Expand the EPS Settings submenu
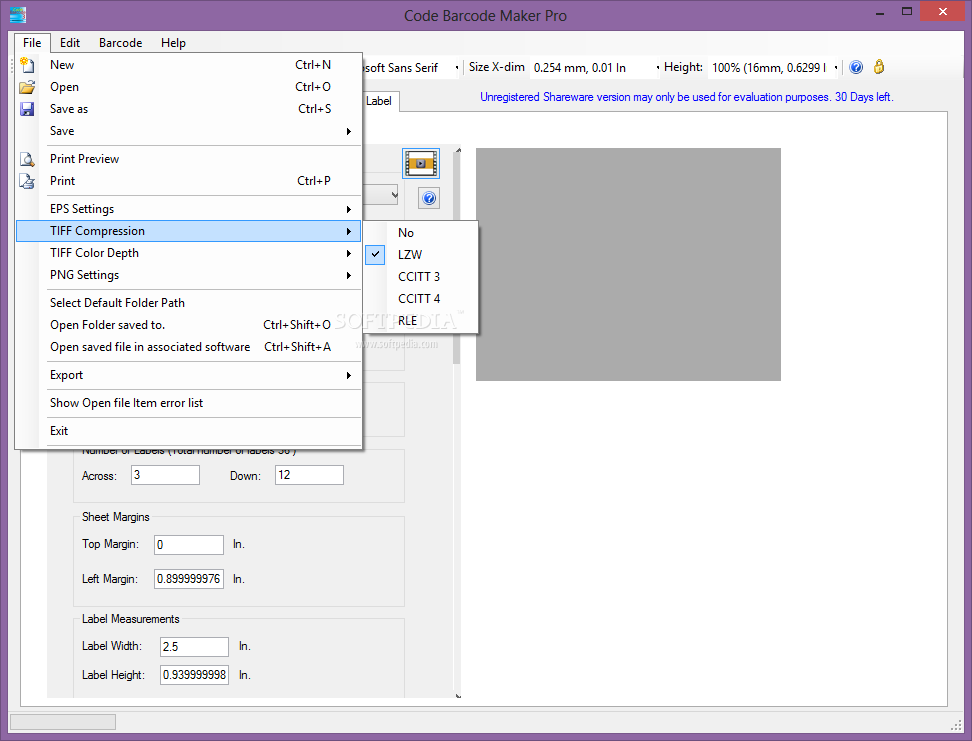The image size is (972, 741). tap(188, 209)
